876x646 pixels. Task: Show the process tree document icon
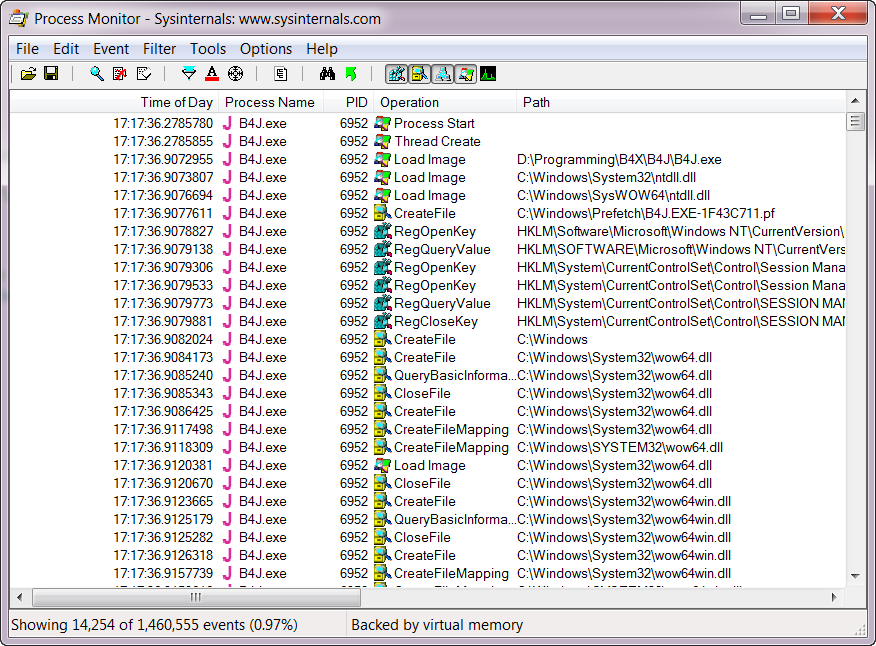[x=281, y=74]
